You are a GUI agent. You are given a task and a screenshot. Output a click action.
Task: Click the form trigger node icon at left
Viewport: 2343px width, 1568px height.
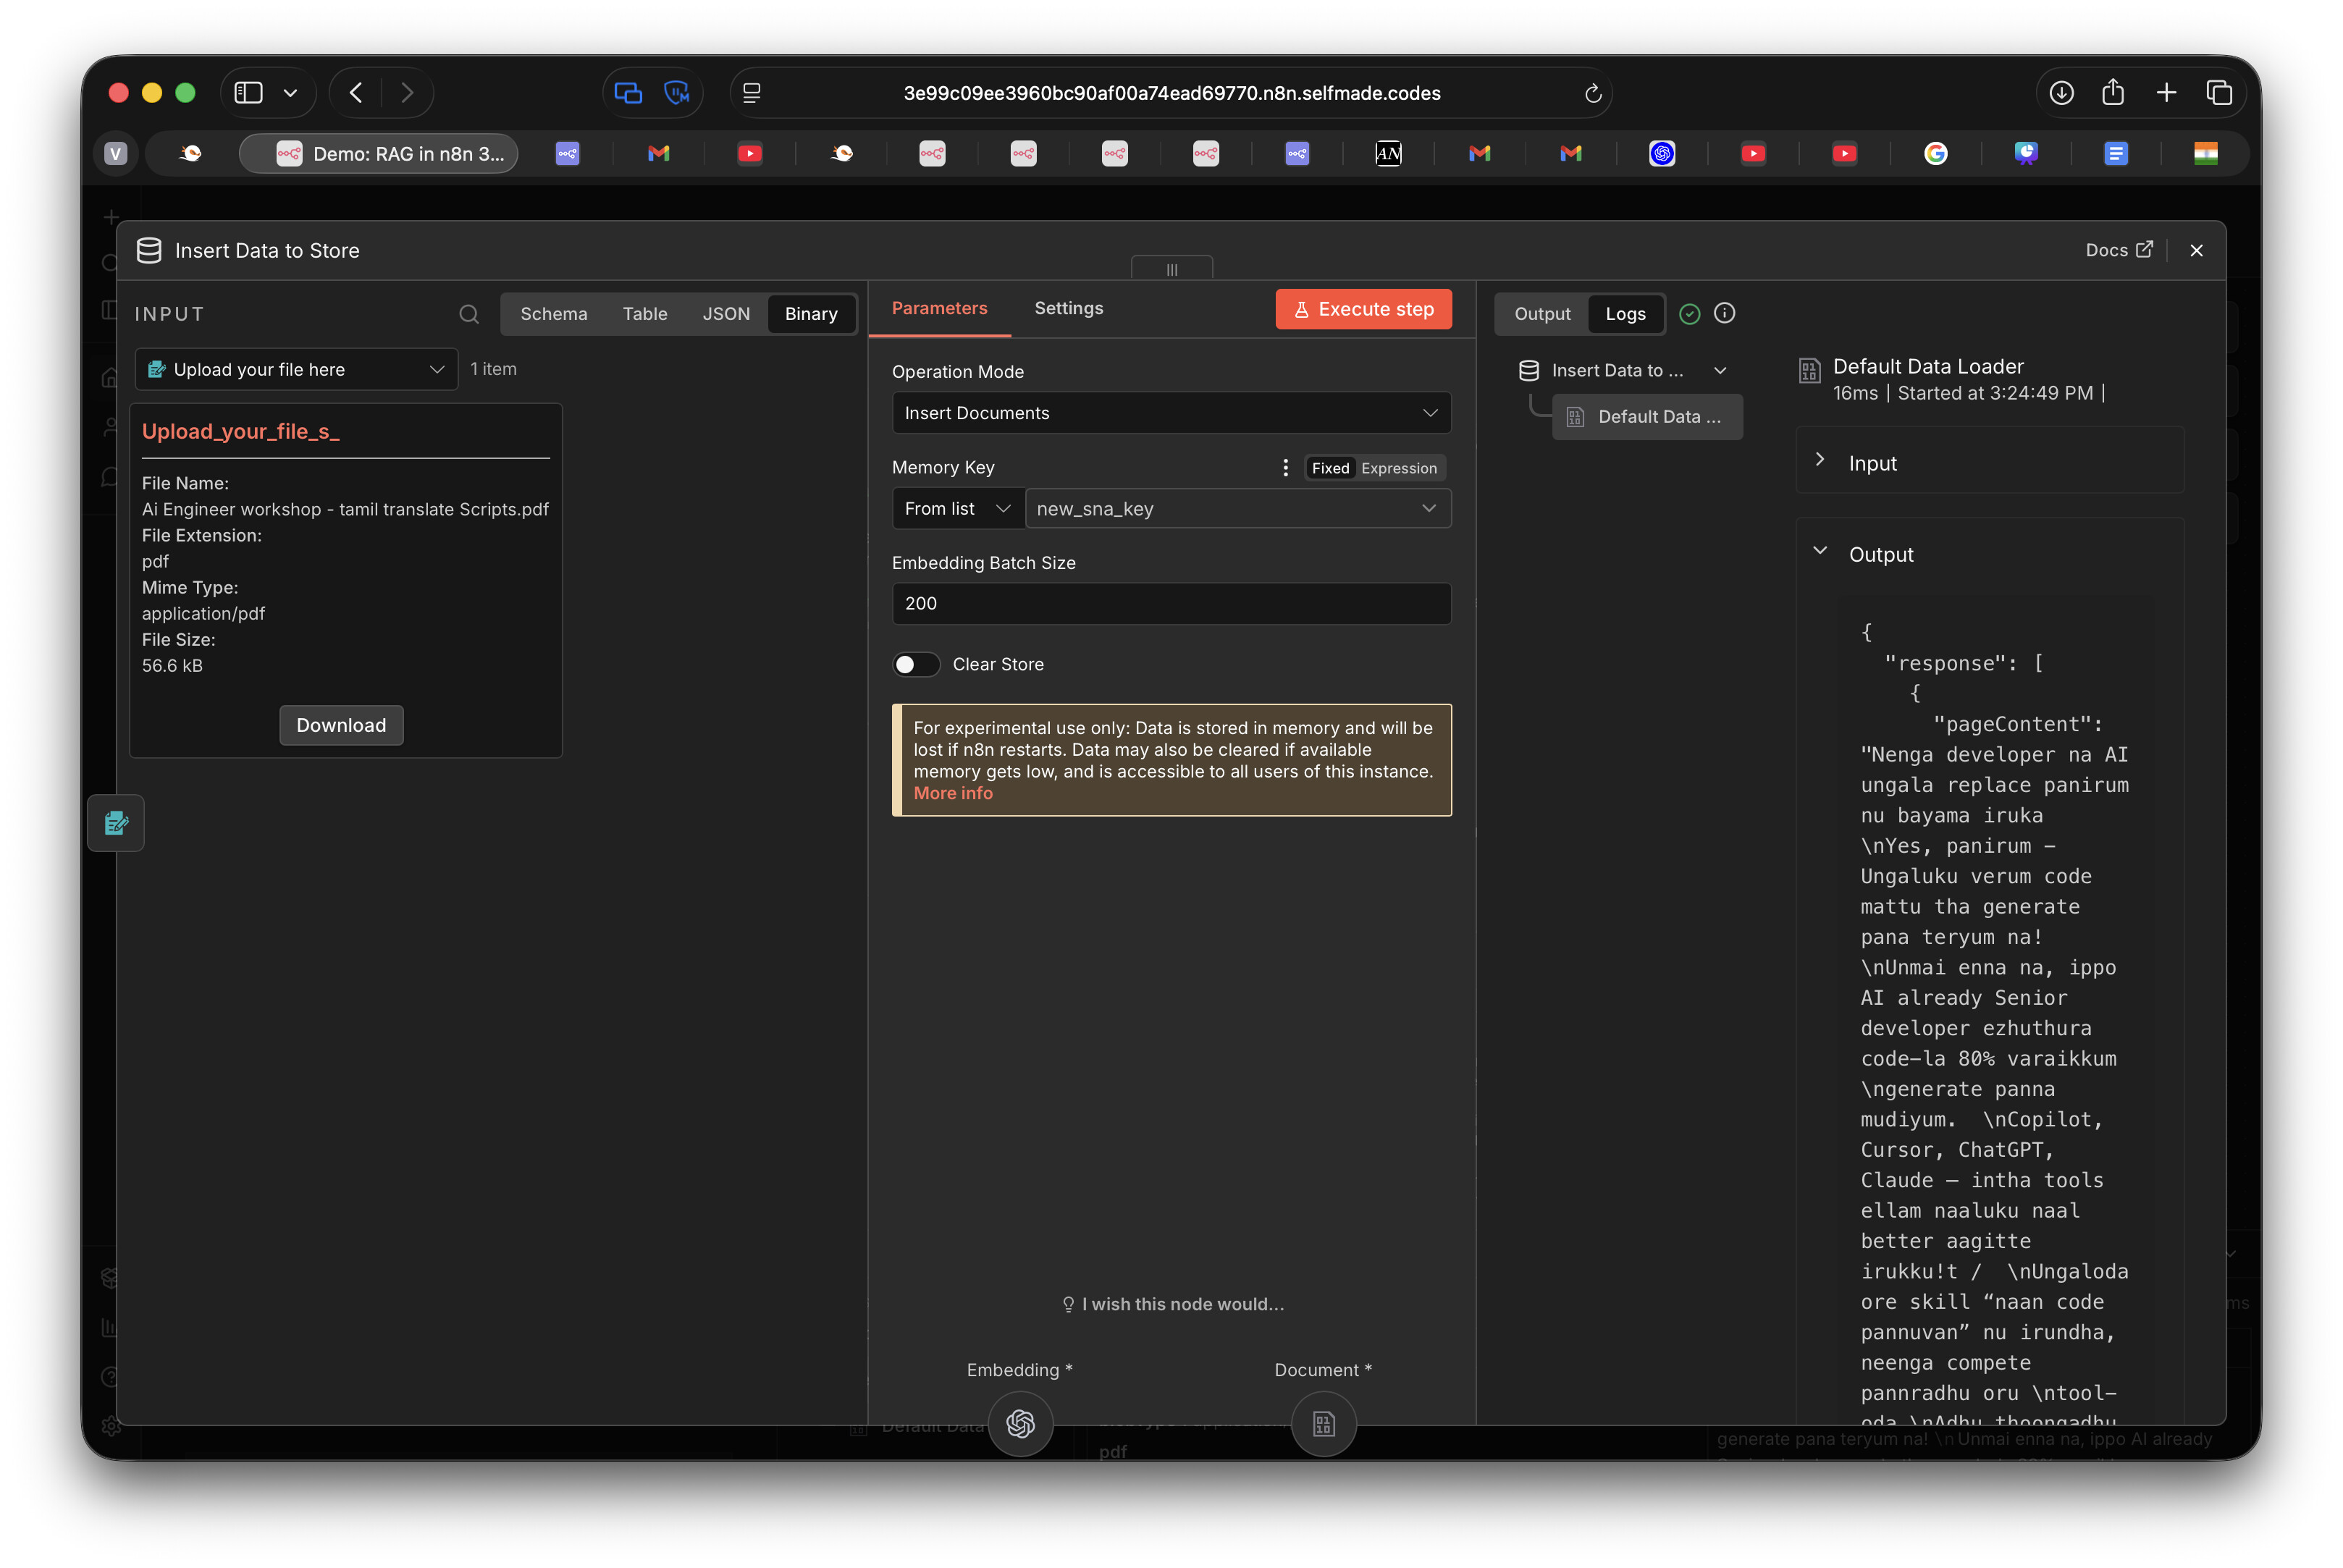(x=116, y=822)
